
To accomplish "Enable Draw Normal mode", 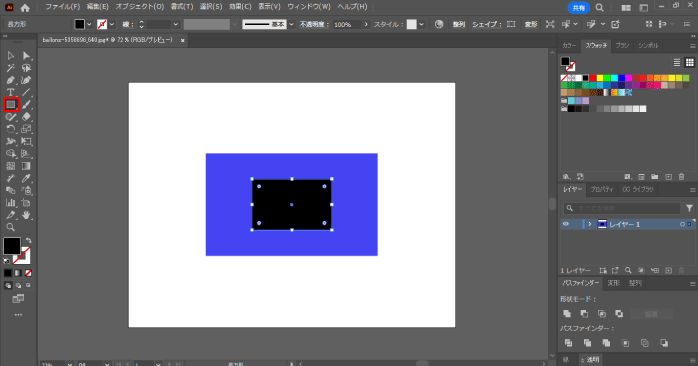I will click(x=8, y=285).
